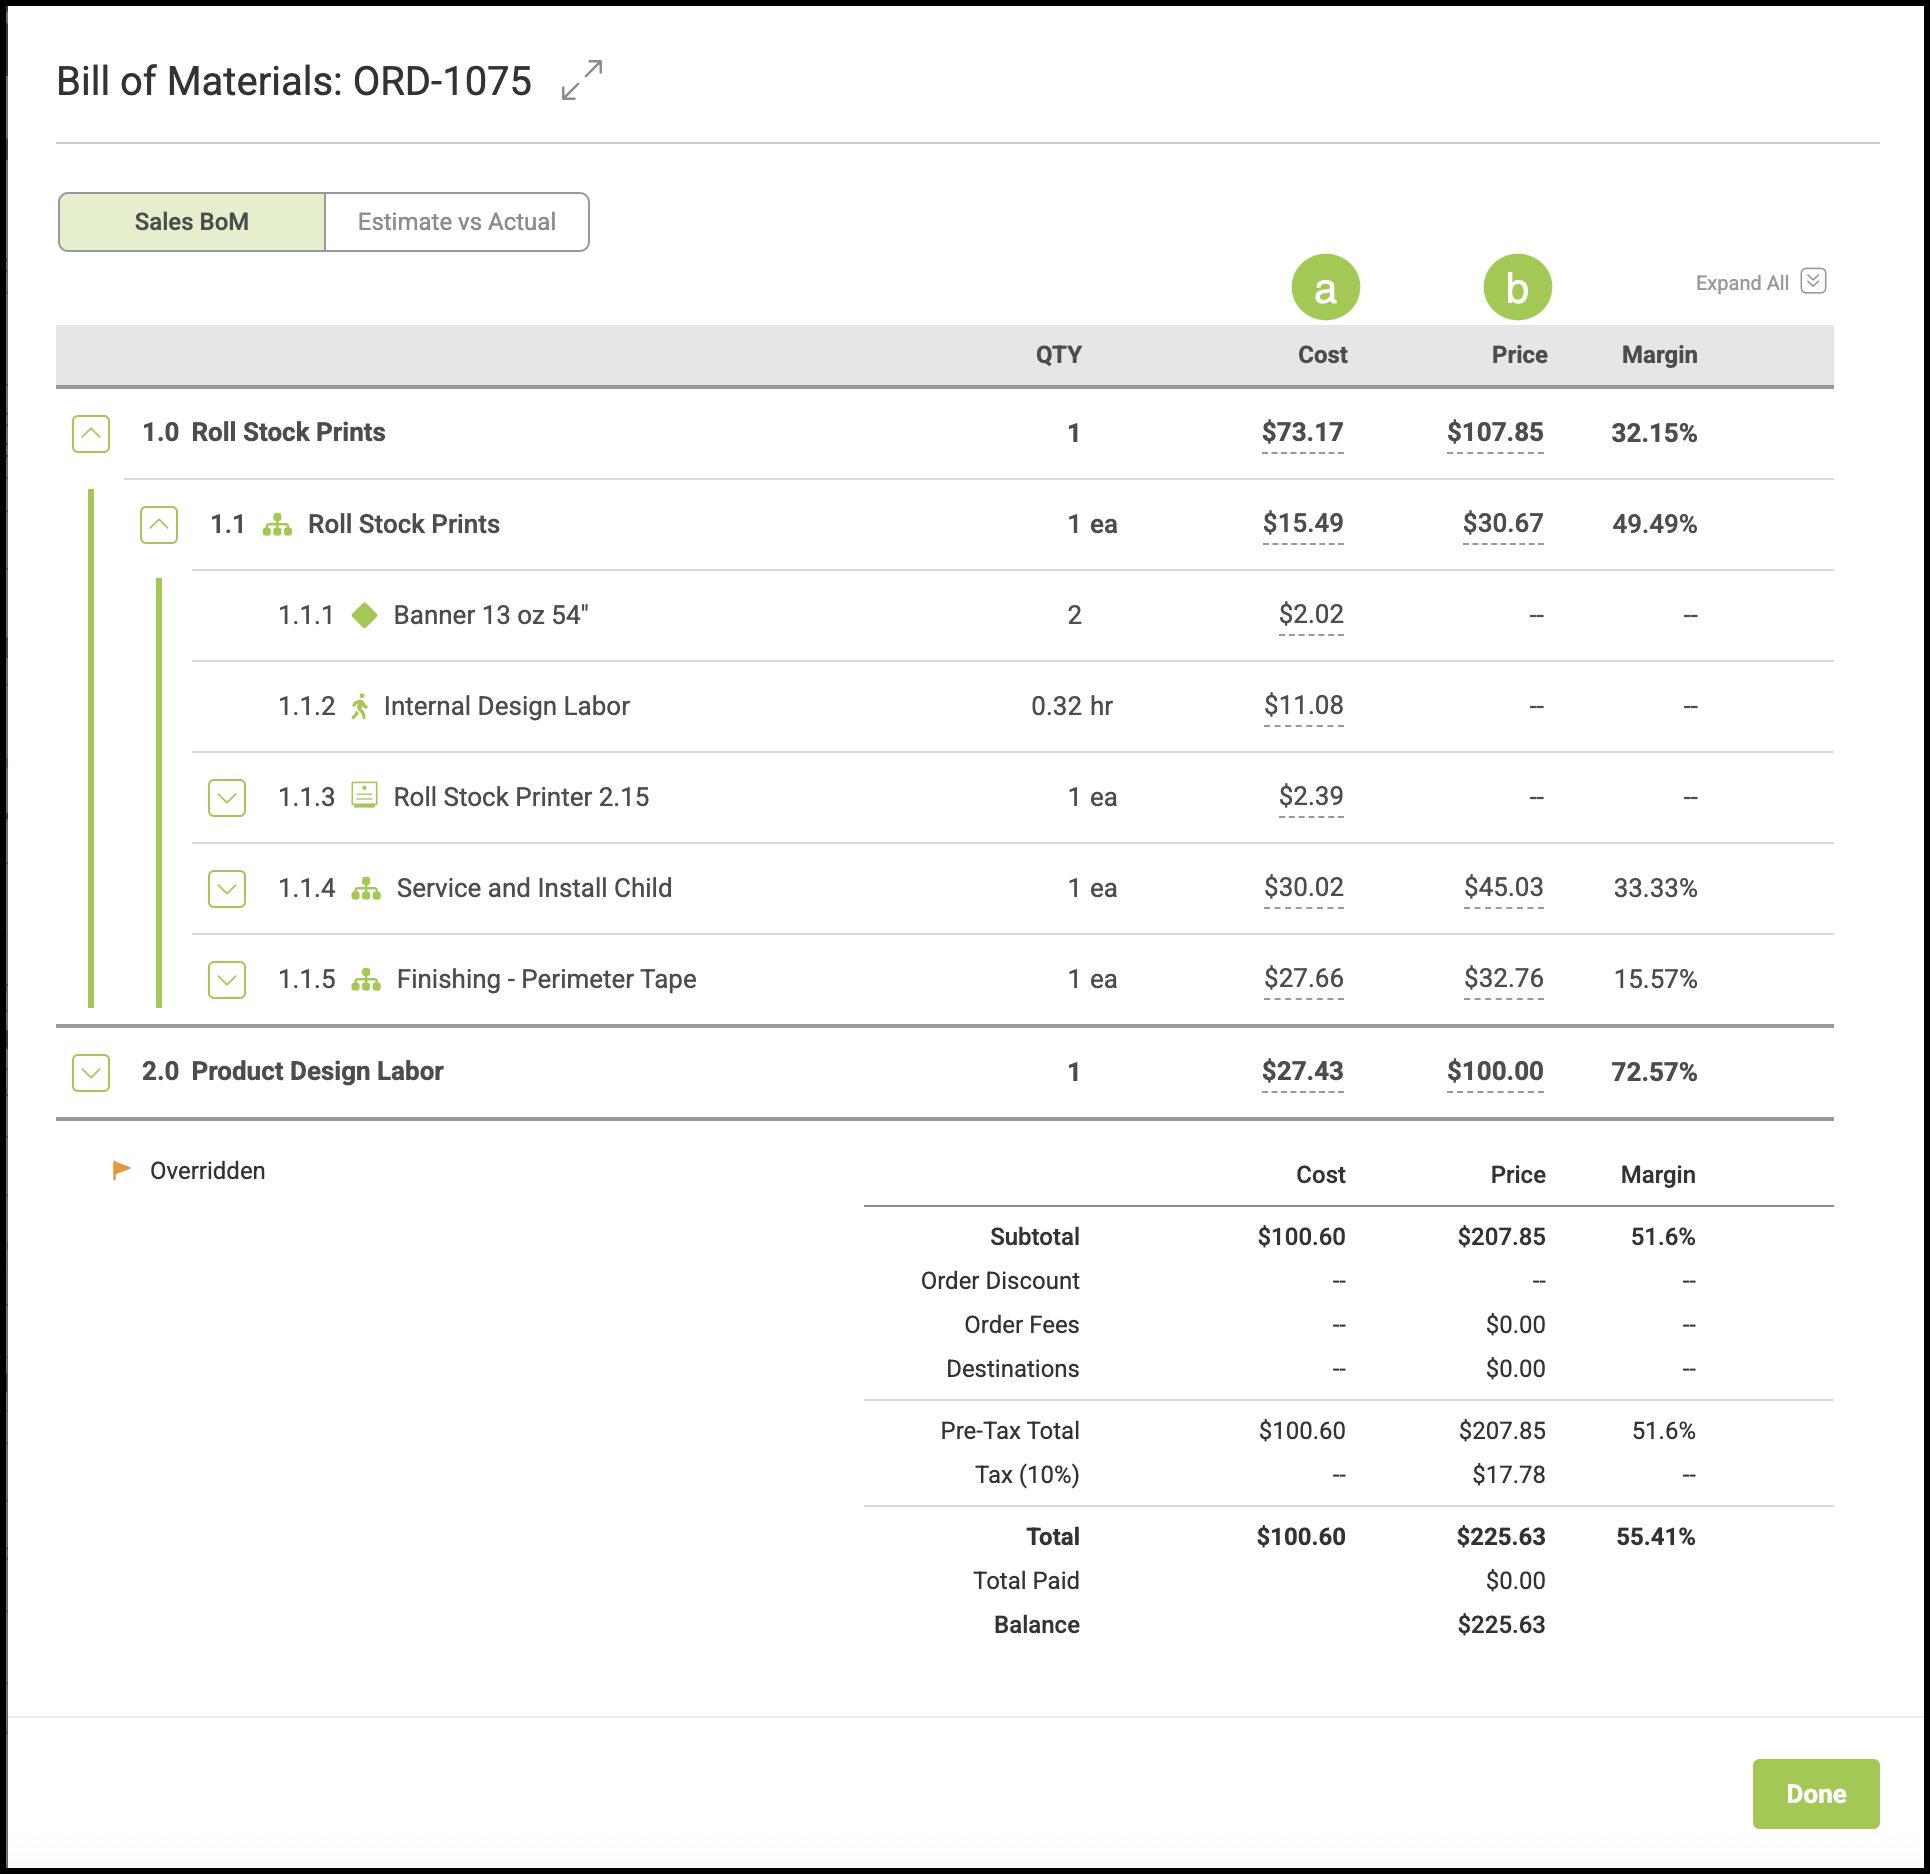Click the expand dialog arrows icon

(x=582, y=80)
